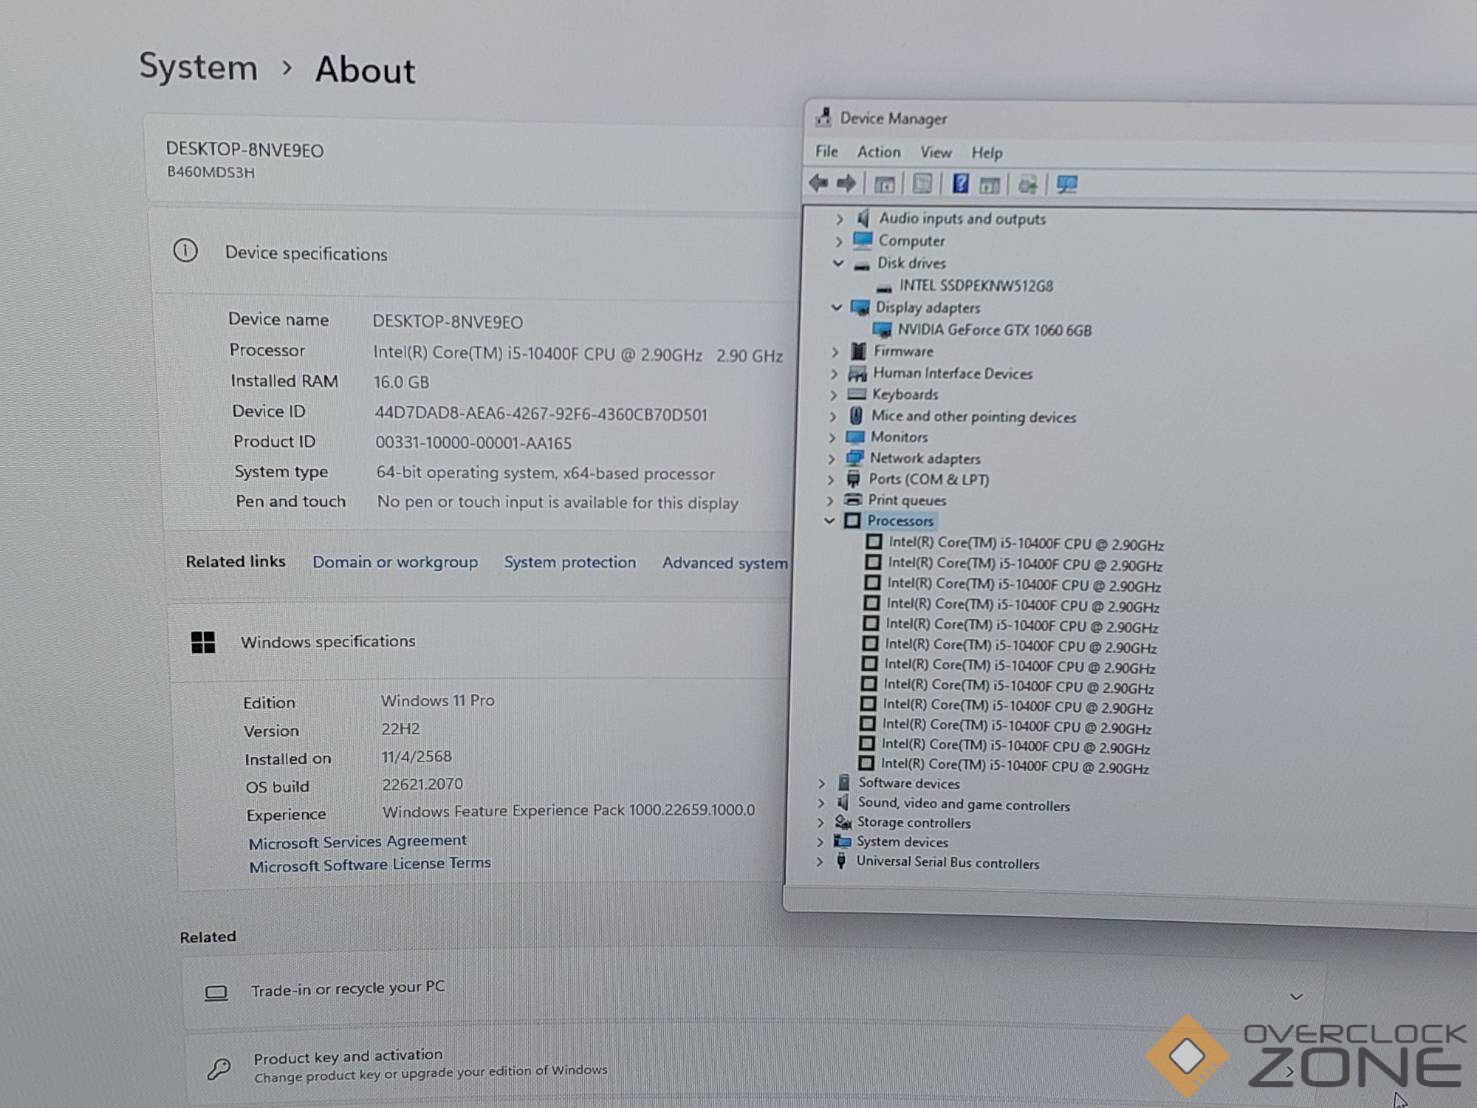Click the Device Manager title bar icon
This screenshot has height=1108, width=1477.
point(823,117)
